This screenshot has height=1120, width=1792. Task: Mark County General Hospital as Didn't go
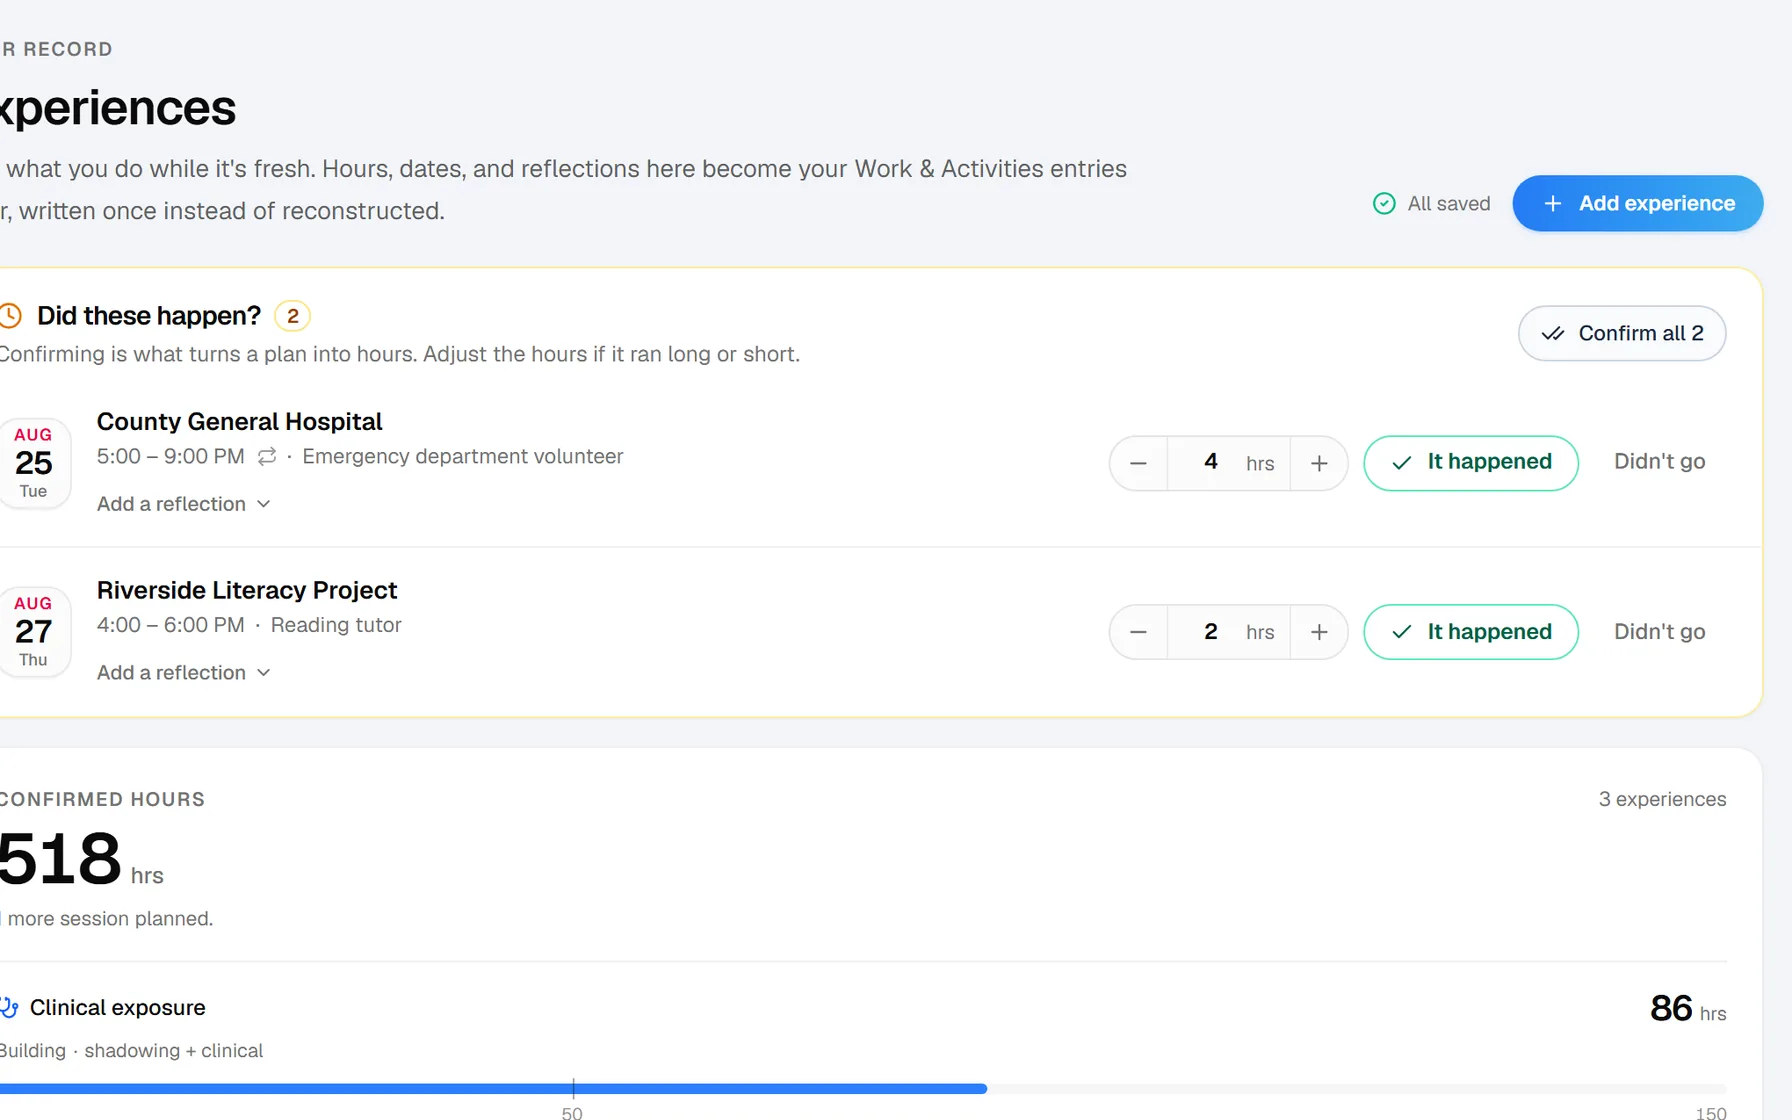tap(1659, 462)
